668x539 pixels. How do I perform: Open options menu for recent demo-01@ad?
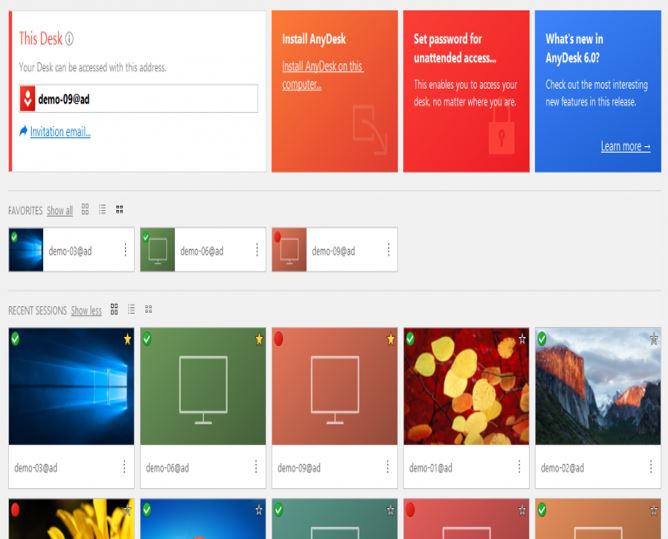[519, 467]
